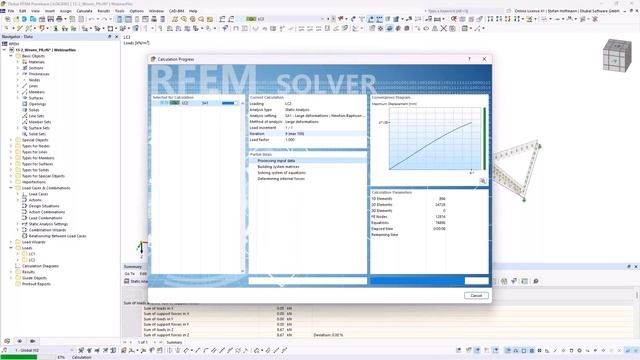This screenshot has width=640, height=360.
Task: Close the Navigator - Data panel
Action: [x=116, y=37]
